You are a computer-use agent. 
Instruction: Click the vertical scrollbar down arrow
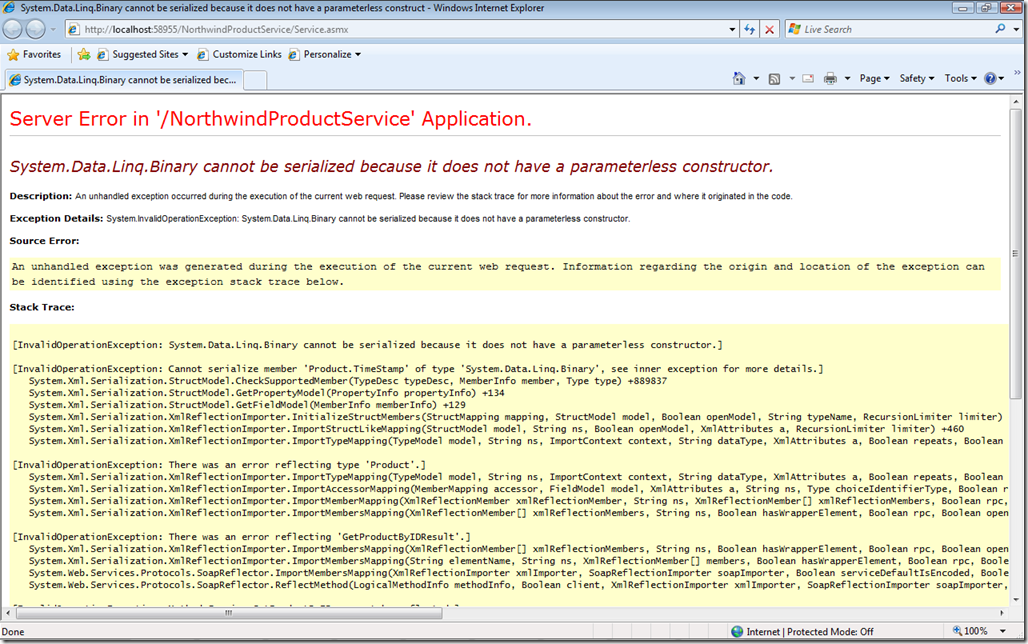pos(1016,599)
